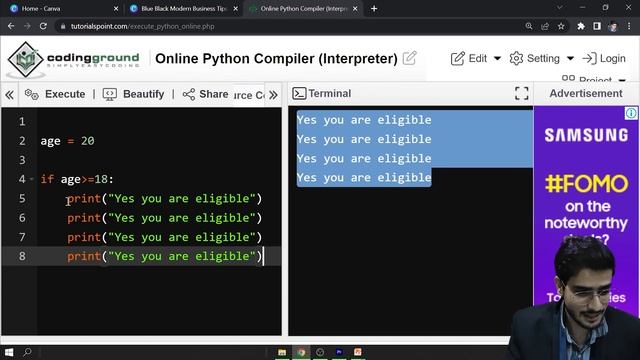Share the code via Share label
Screen dimensions: 640x360
[213, 94]
